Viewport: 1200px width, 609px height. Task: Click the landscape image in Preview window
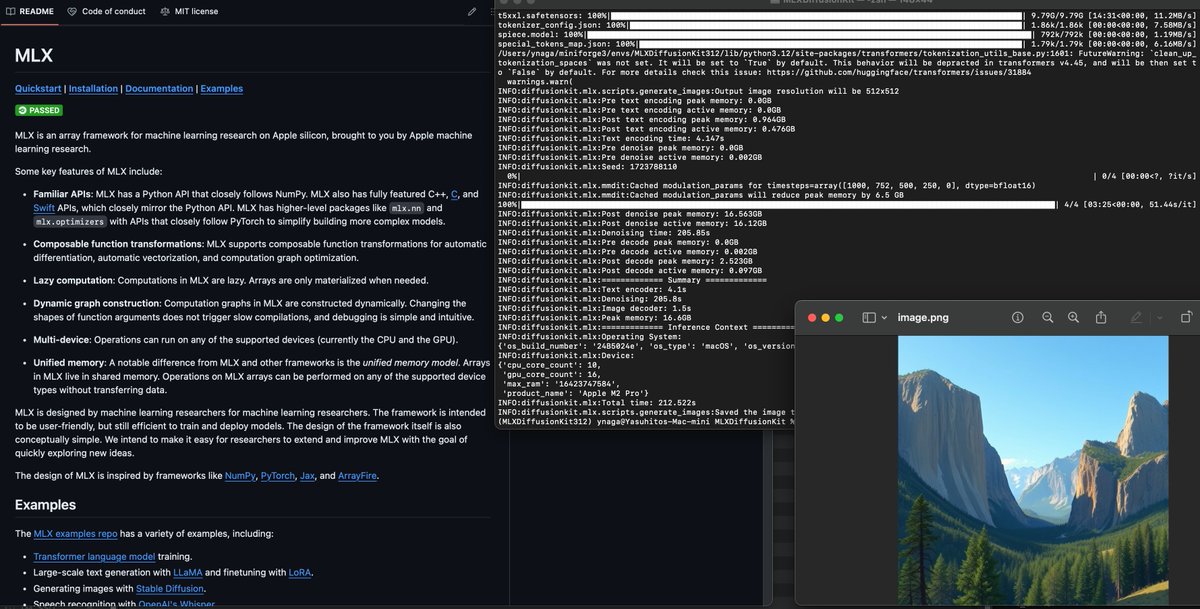1033,470
